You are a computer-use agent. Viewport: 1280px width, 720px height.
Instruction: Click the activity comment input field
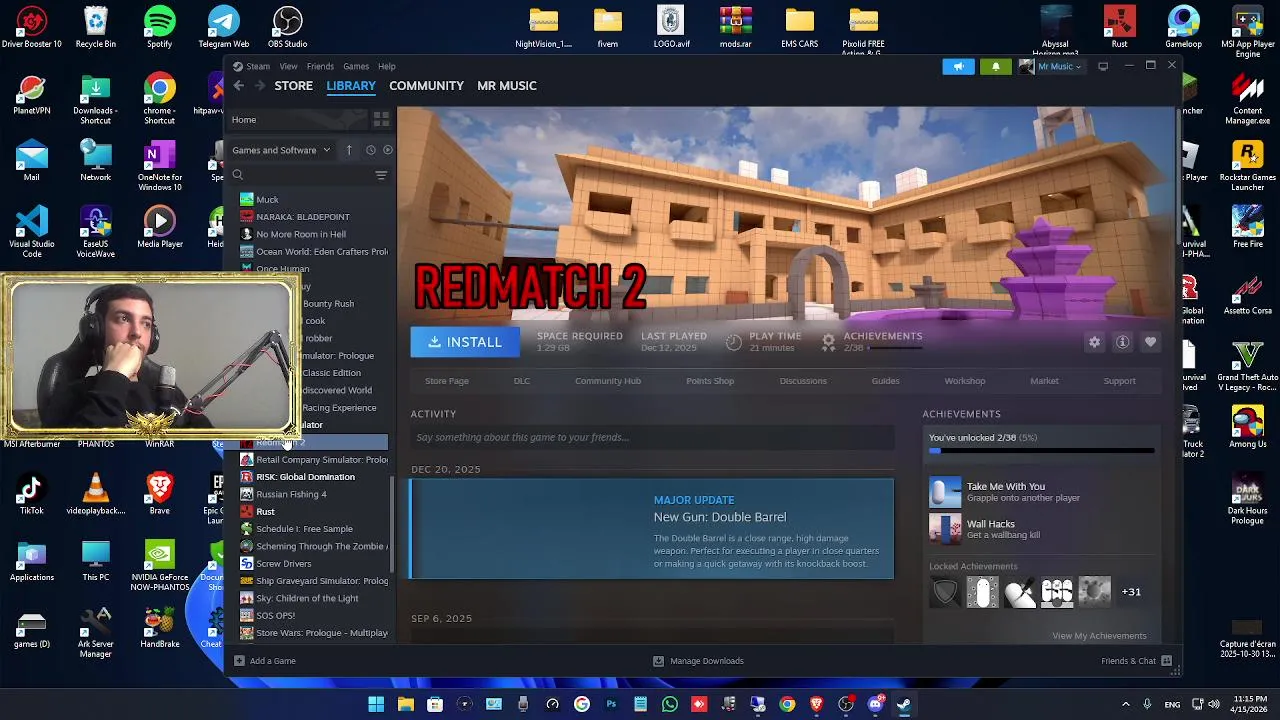[x=652, y=437]
